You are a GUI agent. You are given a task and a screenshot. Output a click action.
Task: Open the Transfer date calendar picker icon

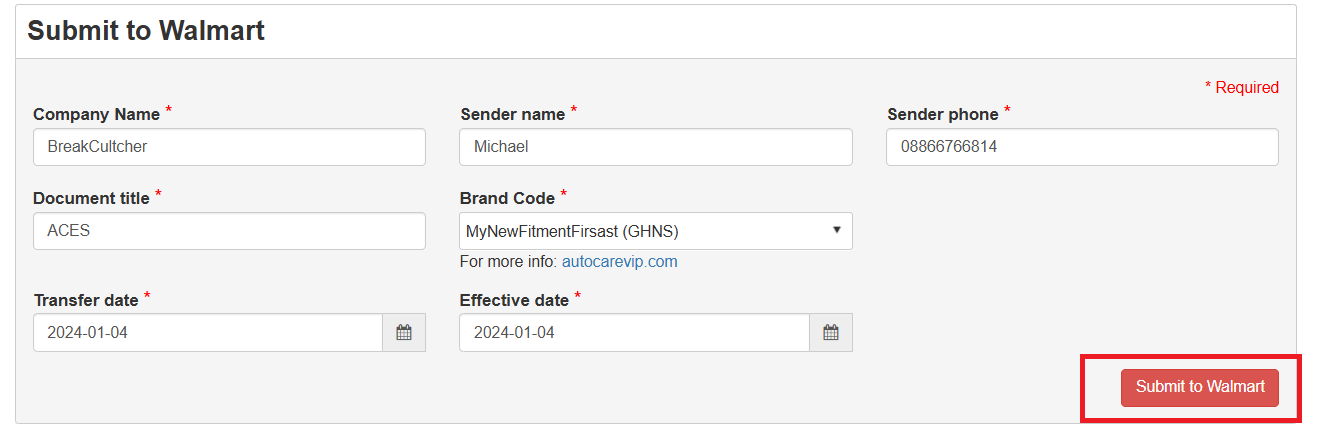pos(404,333)
